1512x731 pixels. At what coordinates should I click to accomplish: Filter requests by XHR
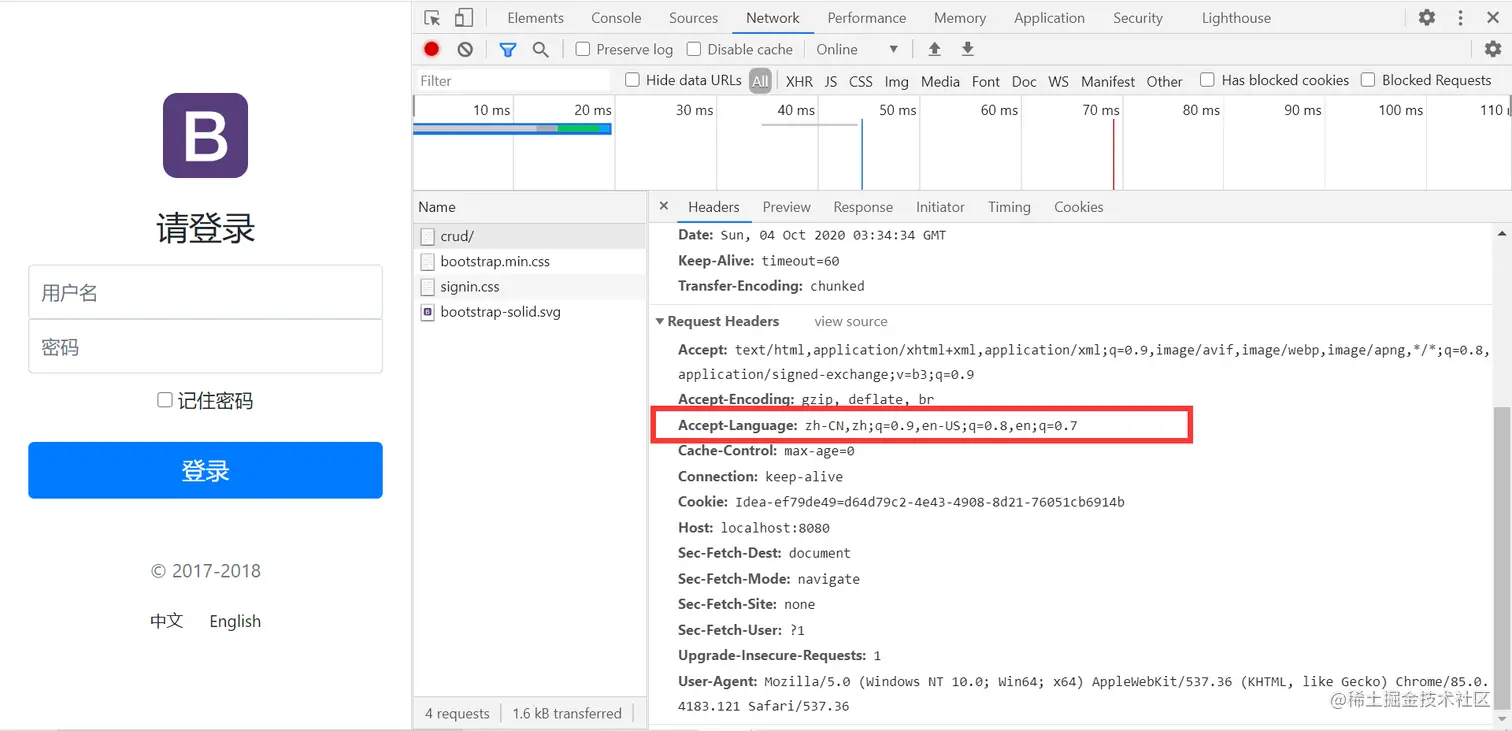point(799,81)
